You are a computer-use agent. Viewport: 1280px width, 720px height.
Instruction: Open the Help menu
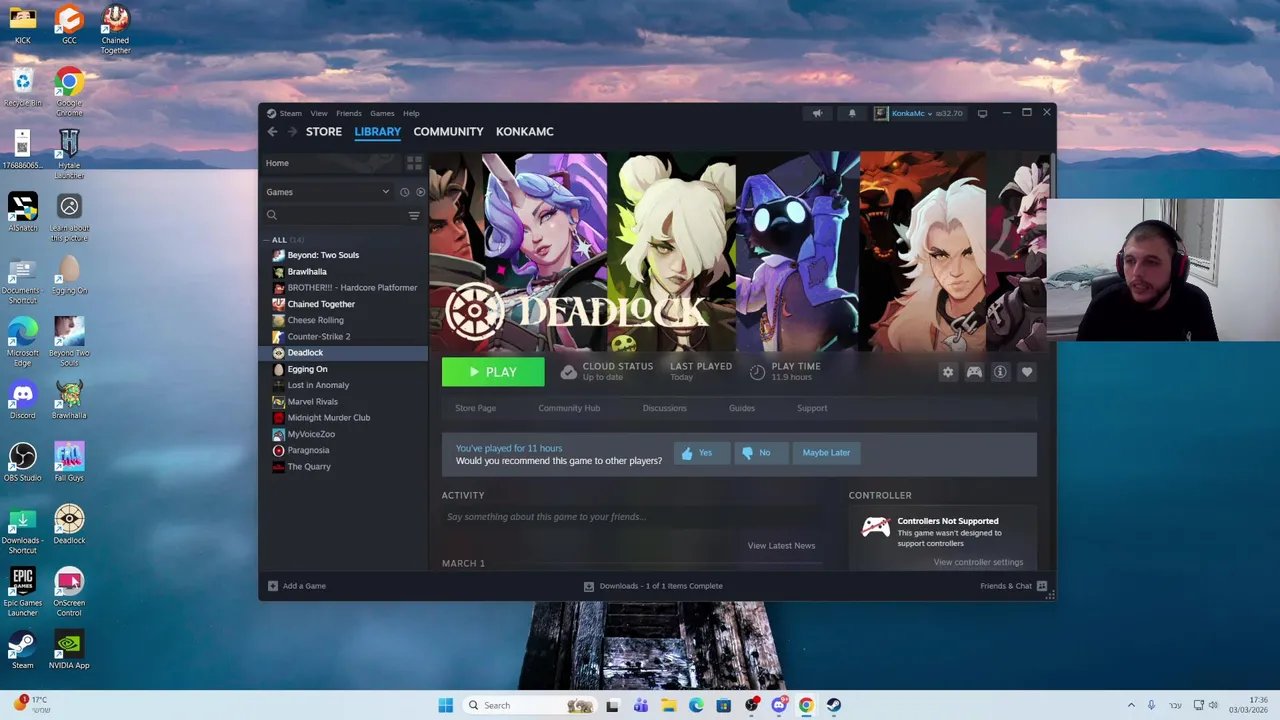[x=411, y=113]
